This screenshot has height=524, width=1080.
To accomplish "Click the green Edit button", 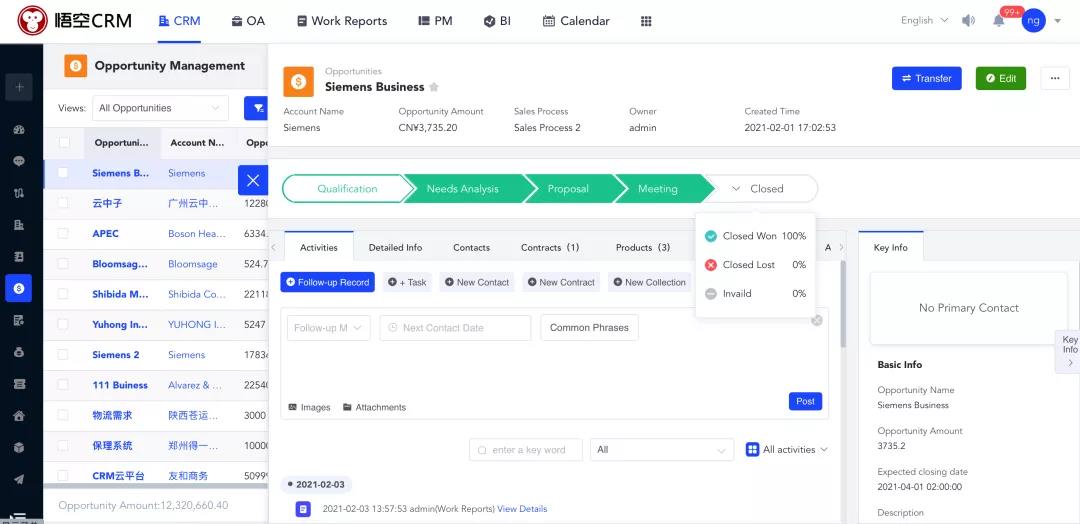I will 1001,78.
